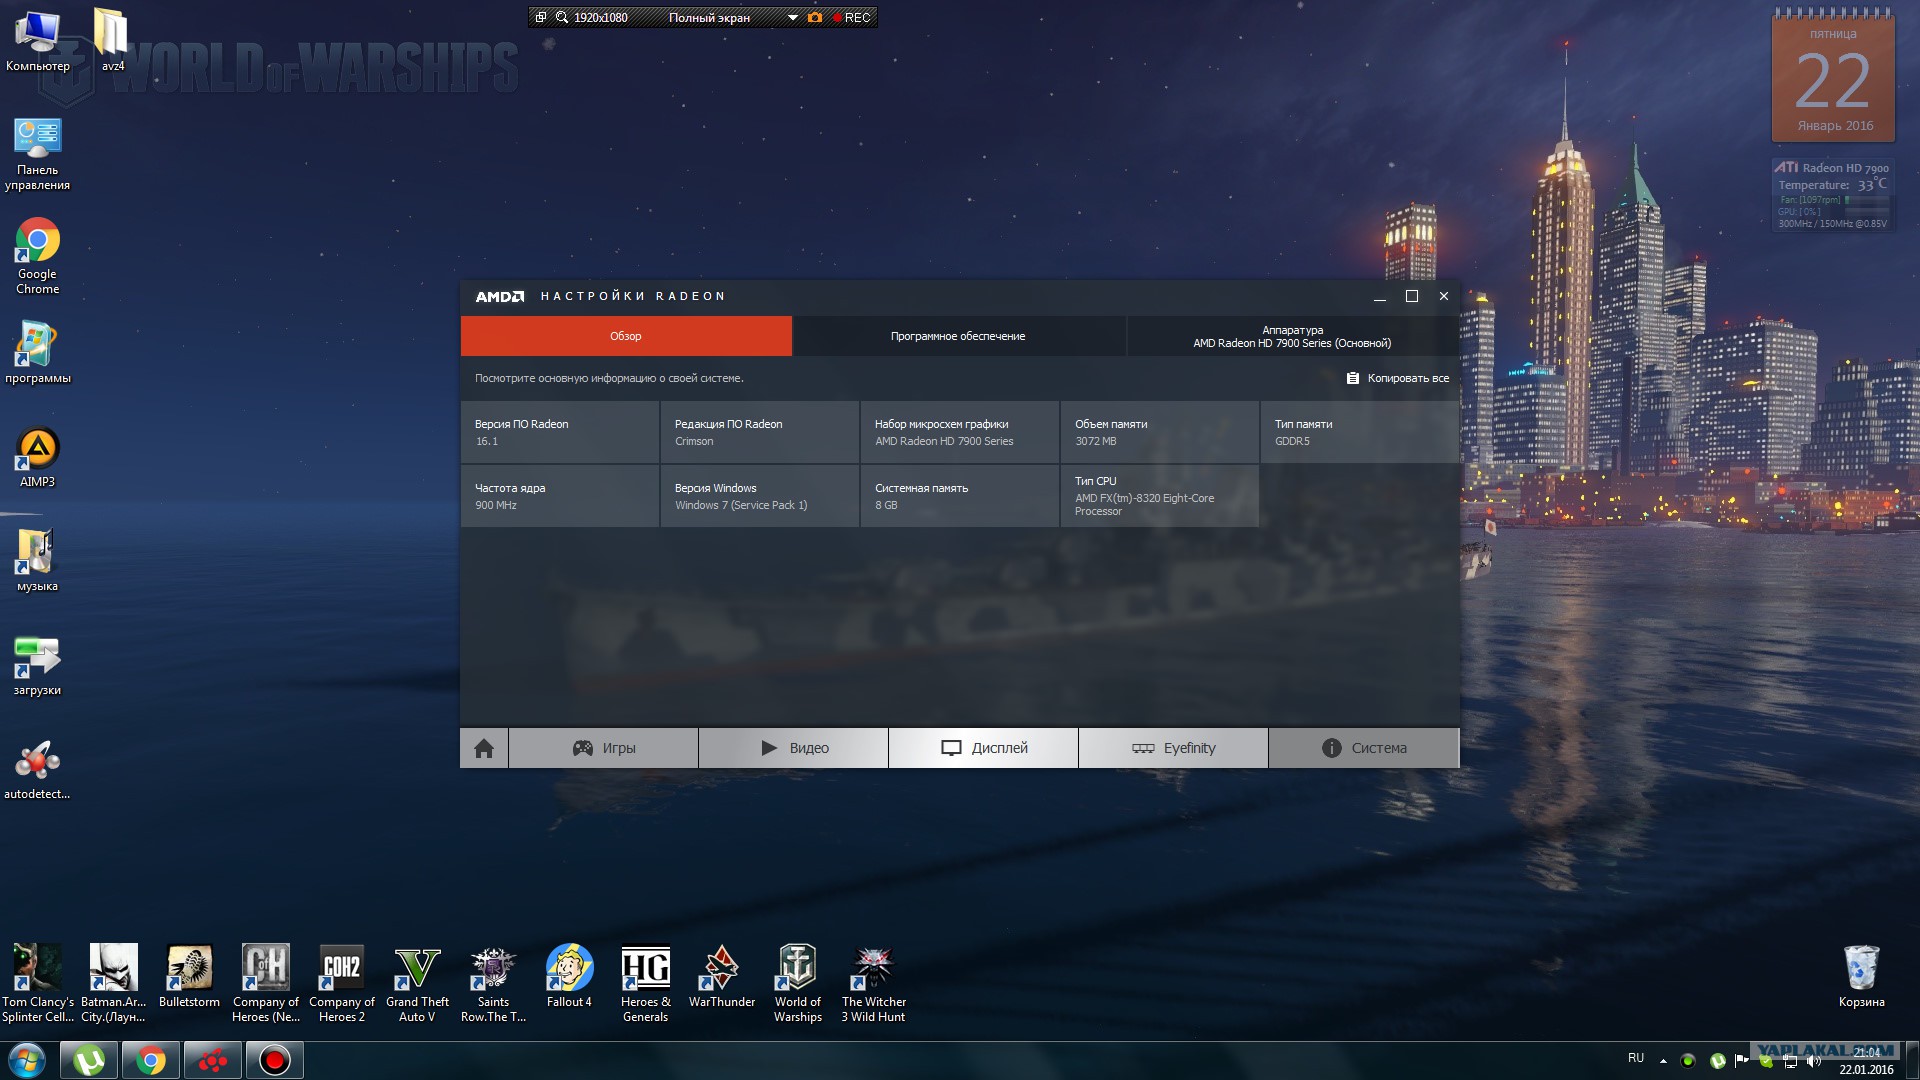Open the autodetect desktop icon
This screenshot has width=1920, height=1080.
pyautogui.click(x=38, y=770)
